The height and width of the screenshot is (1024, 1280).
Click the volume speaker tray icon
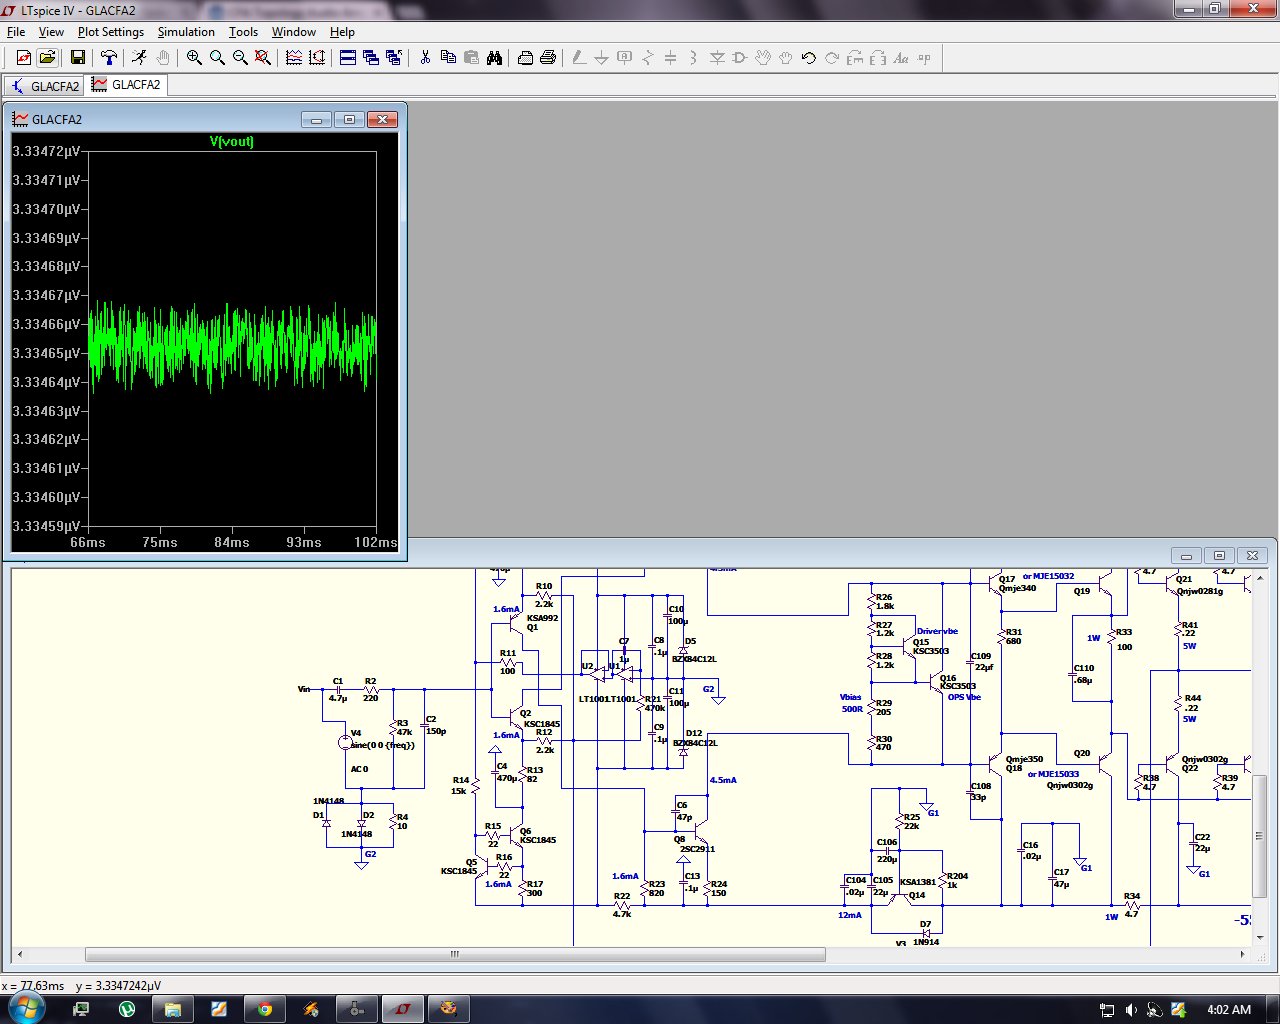pyautogui.click(x=1130, y=1010)
